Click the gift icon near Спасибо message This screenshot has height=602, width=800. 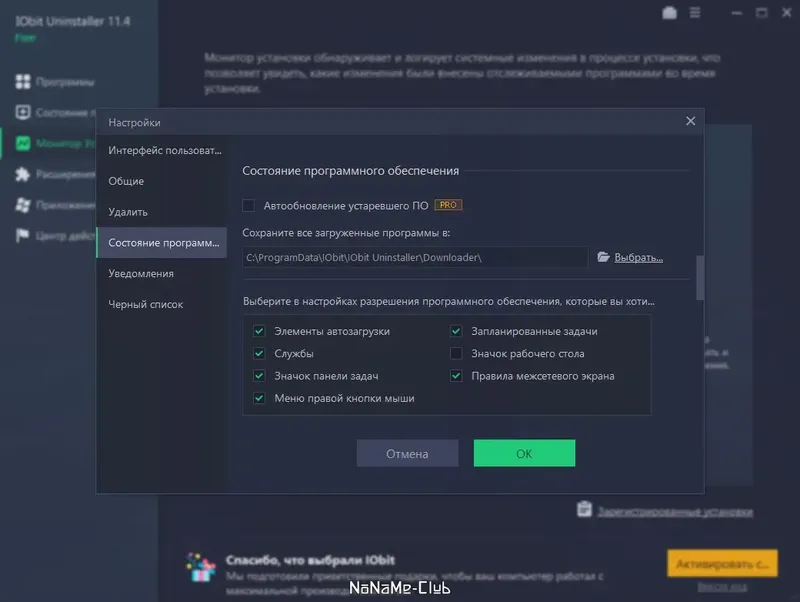coord(200,571)
